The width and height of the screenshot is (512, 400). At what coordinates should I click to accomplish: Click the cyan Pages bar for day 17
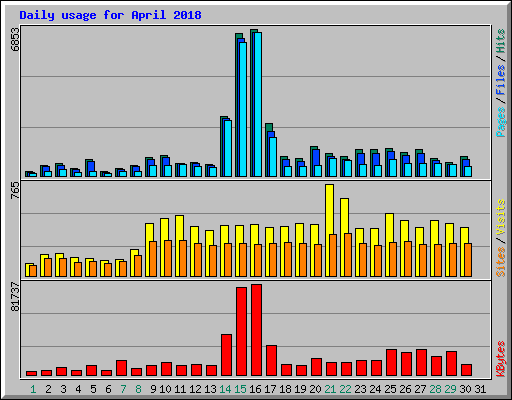[x=273, y=157]
